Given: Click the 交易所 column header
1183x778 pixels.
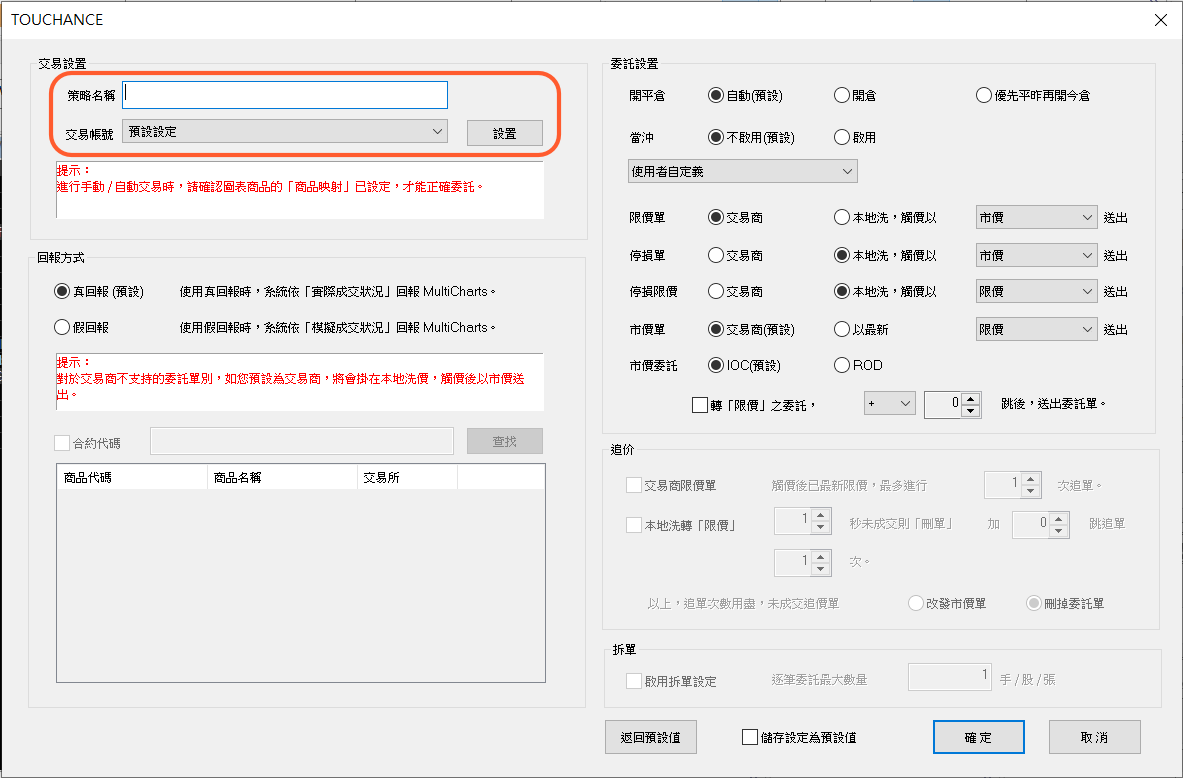Looking at the screenshot, I should [407, 477].
